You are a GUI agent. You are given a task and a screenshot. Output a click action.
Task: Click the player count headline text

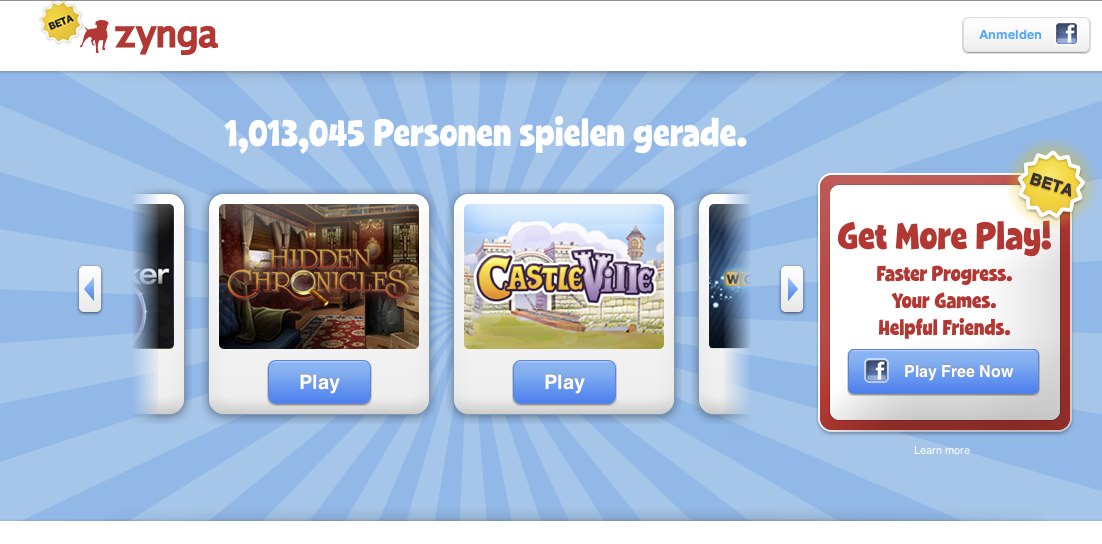coord(486,134)
